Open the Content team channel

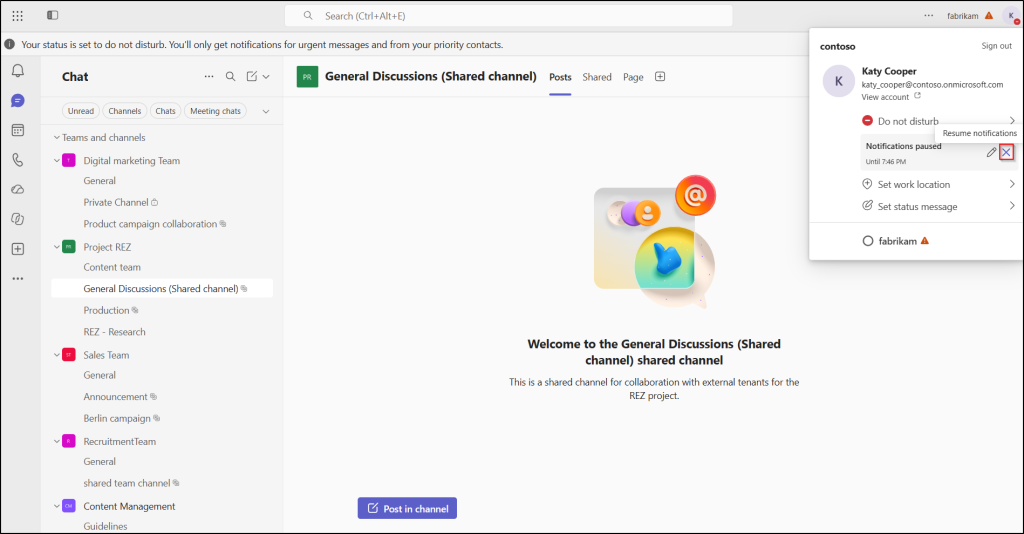click(x=112, y=267)
